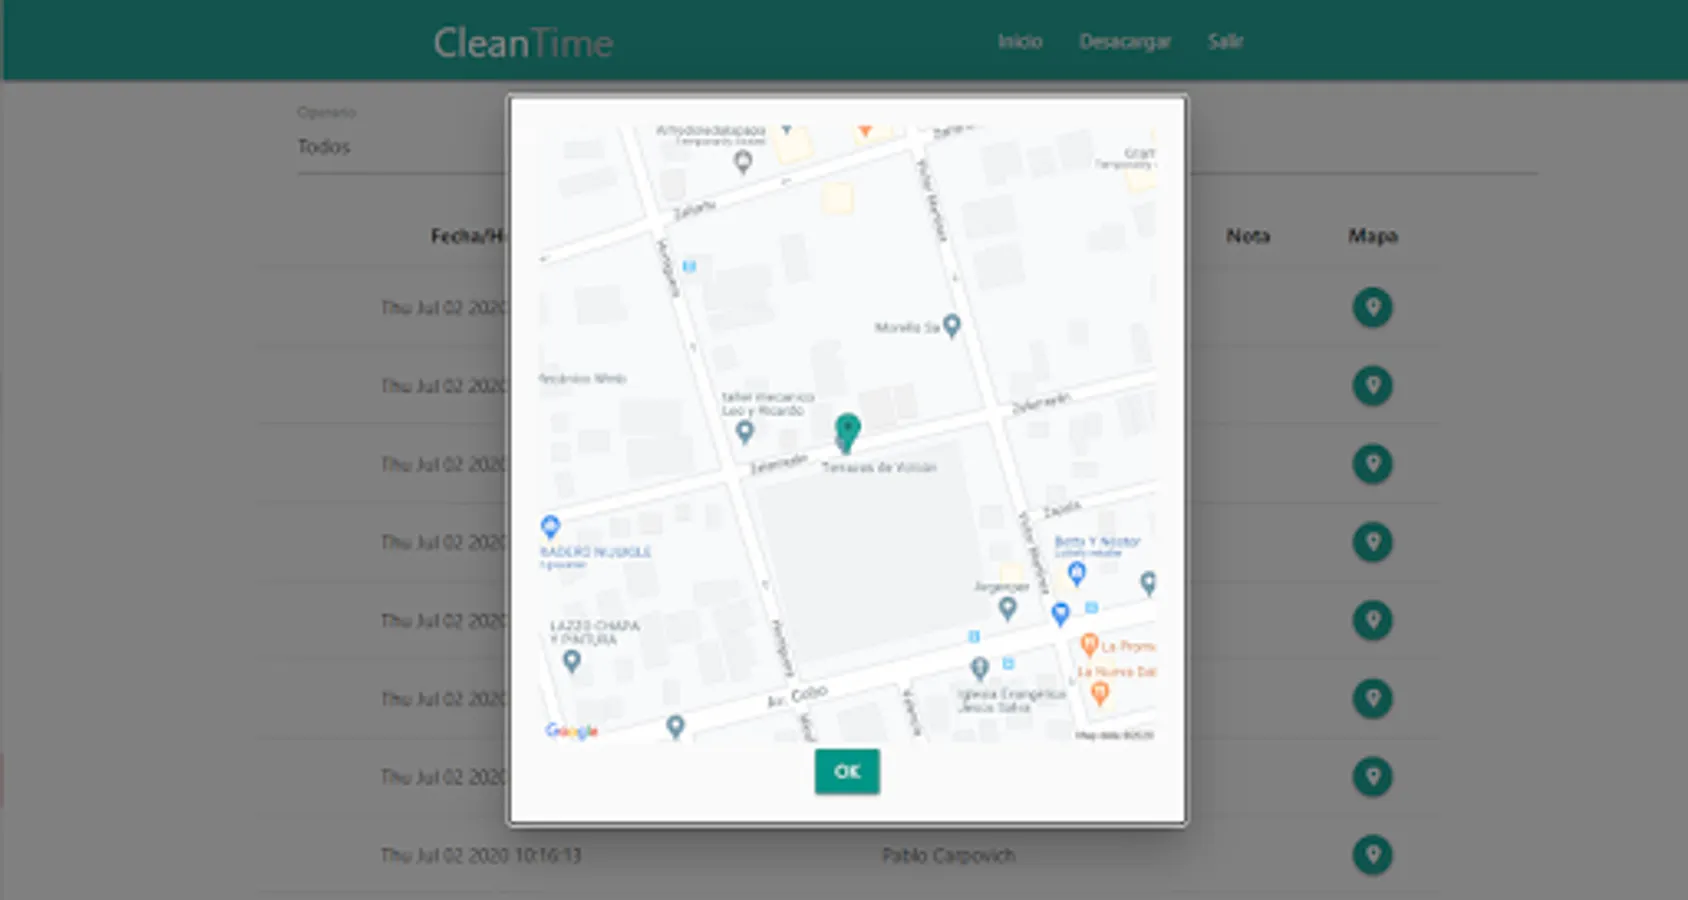Go to the Inicio page
Viewport: 1688px width, 900px height.
[x=1020, y=41]
